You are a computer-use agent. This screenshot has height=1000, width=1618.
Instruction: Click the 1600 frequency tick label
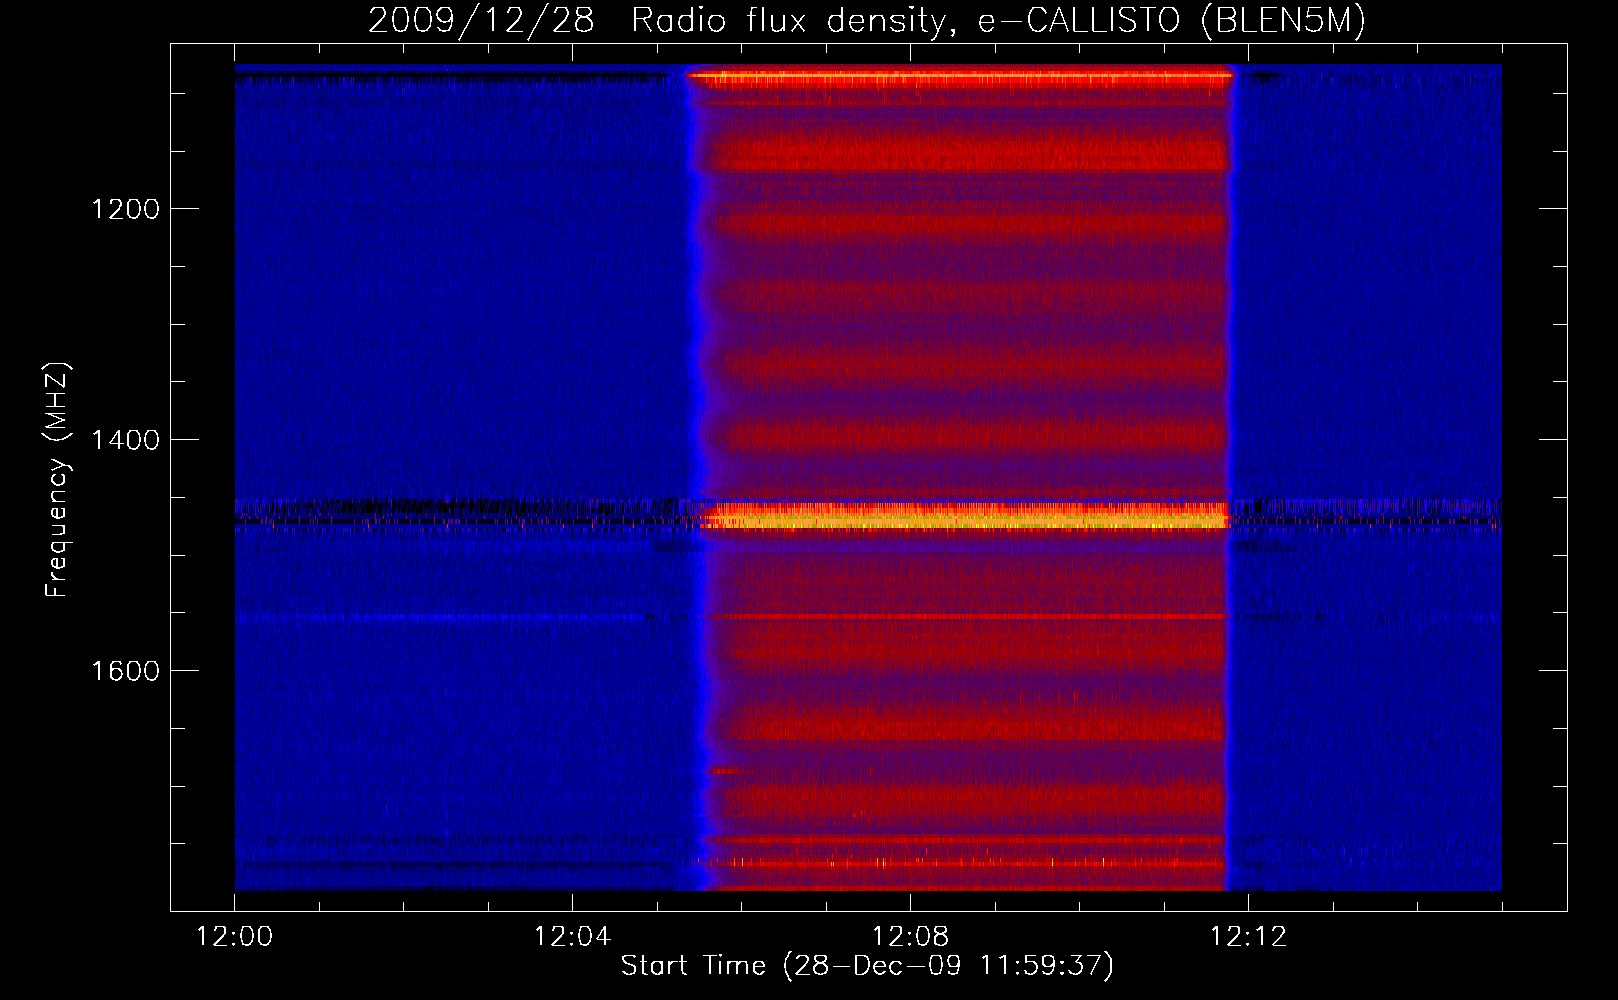point(125,671)
